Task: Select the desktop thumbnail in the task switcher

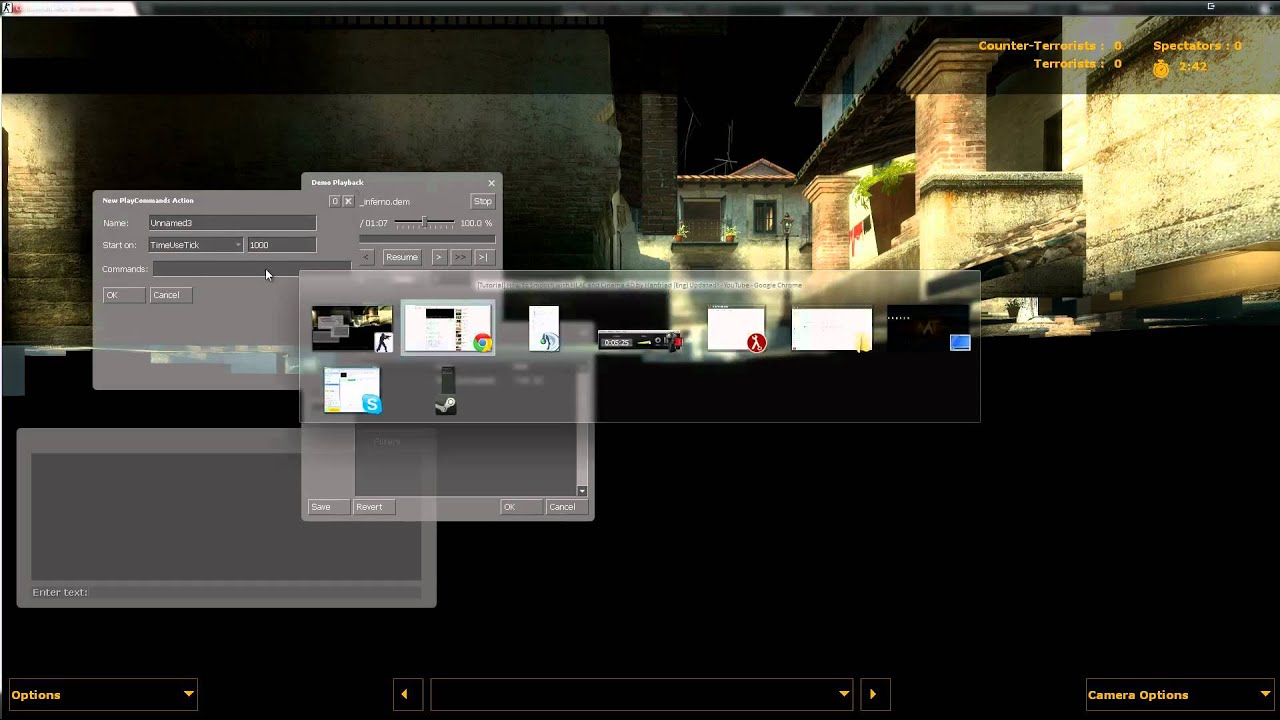Action: pos(928,328)
